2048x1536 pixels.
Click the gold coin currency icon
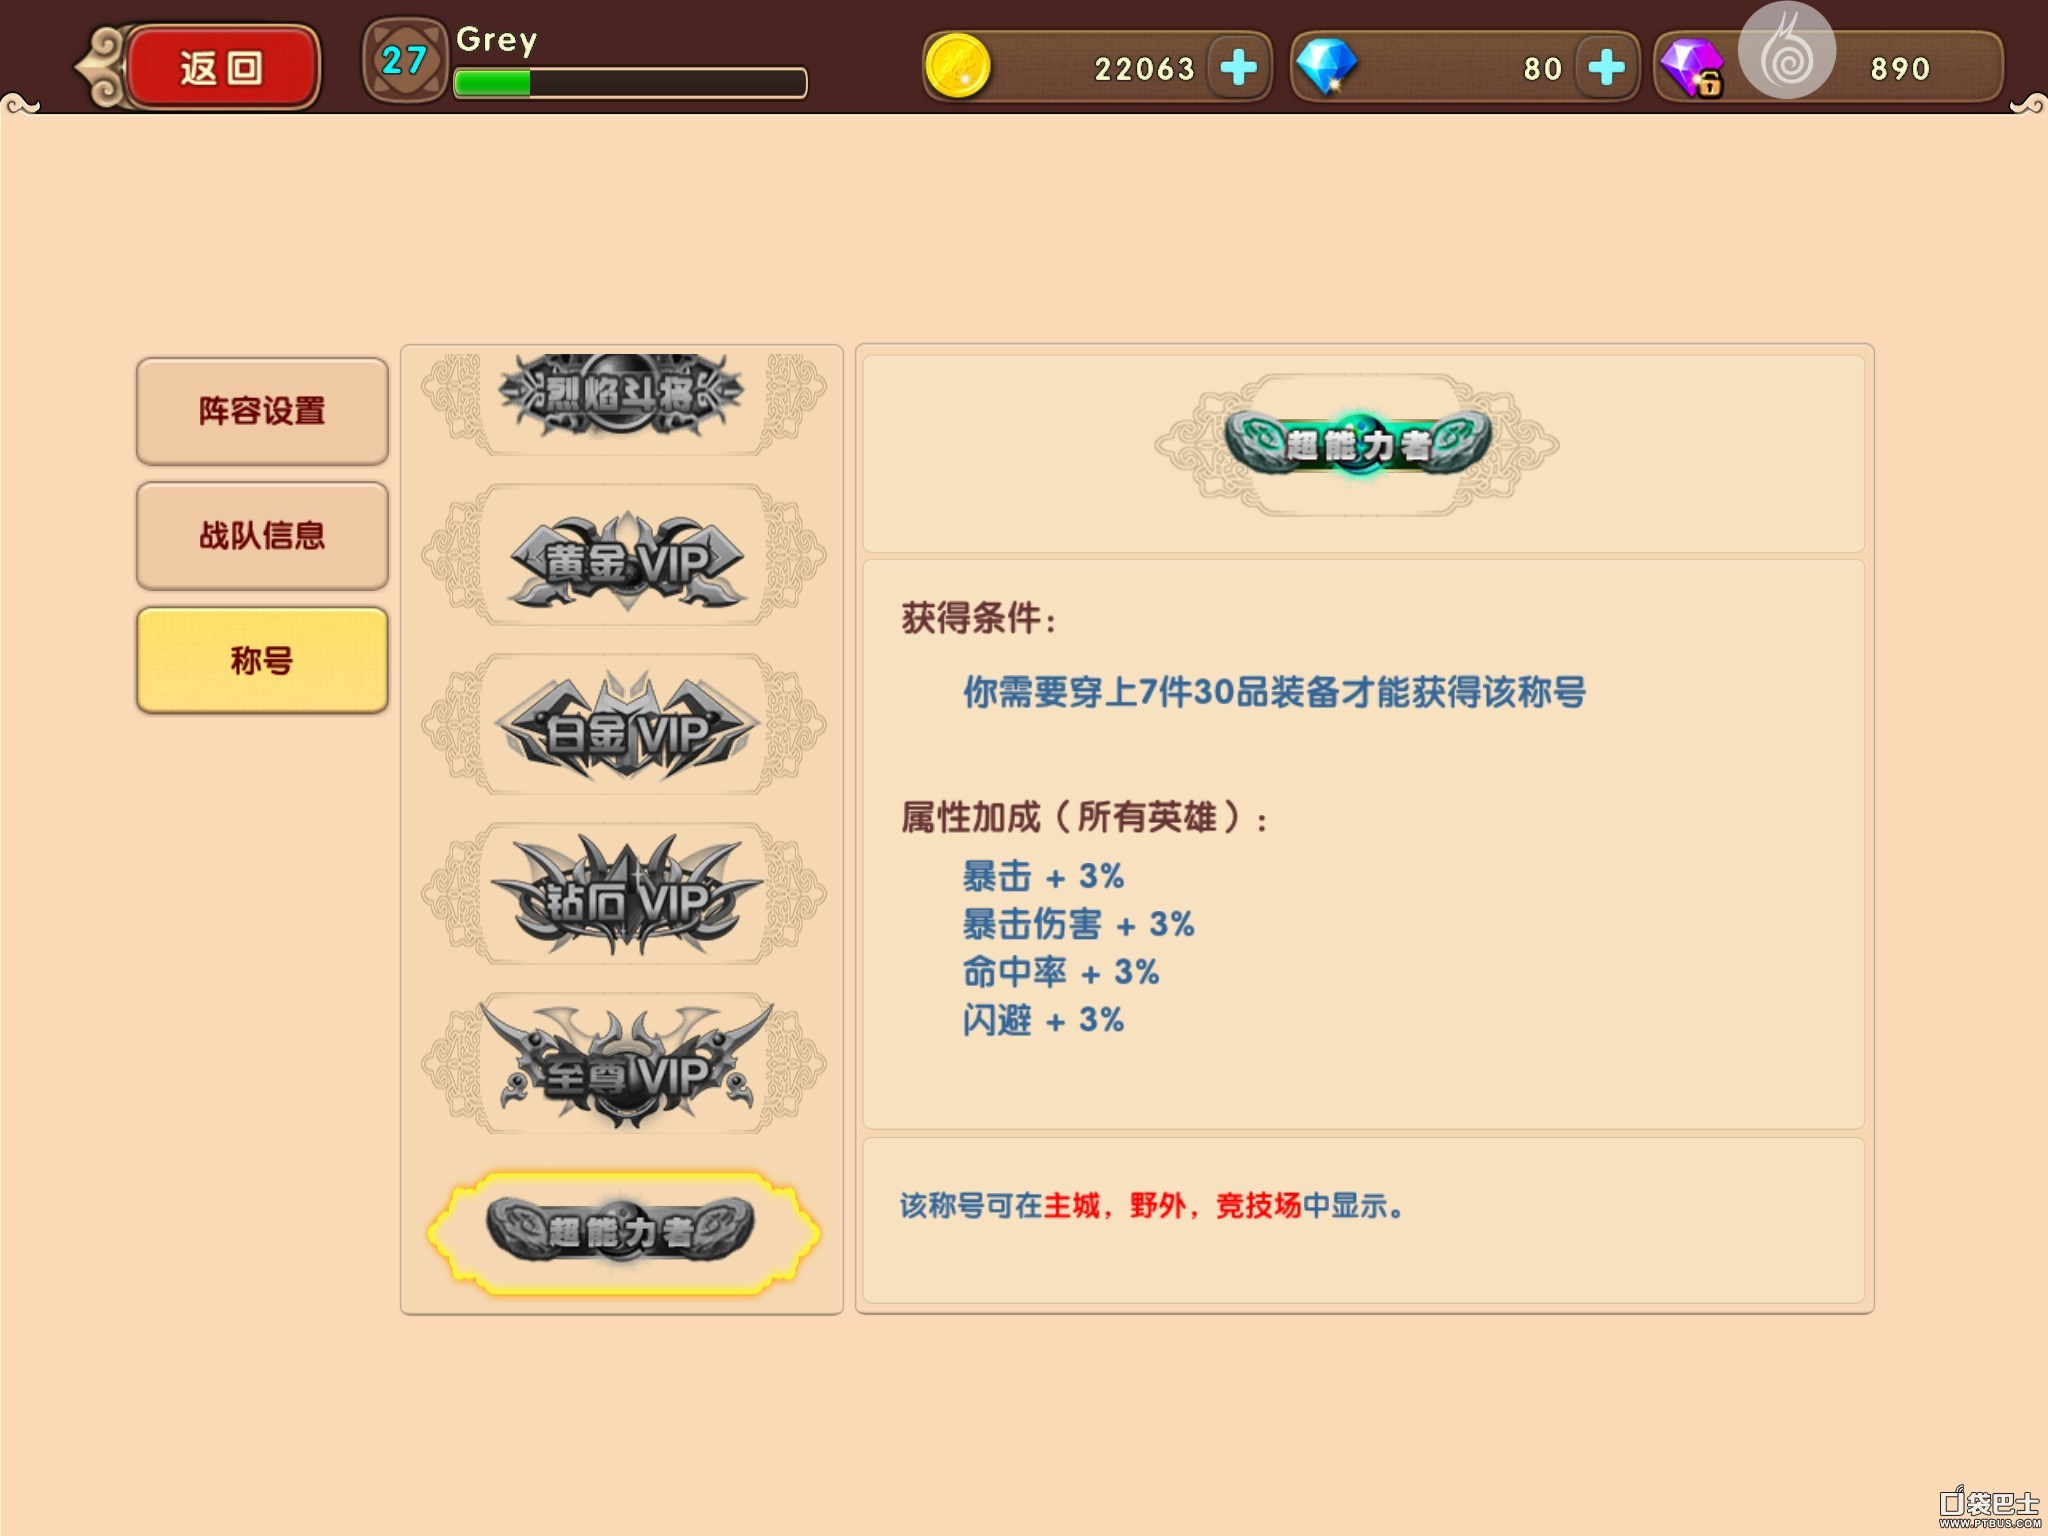pos(957,67)
